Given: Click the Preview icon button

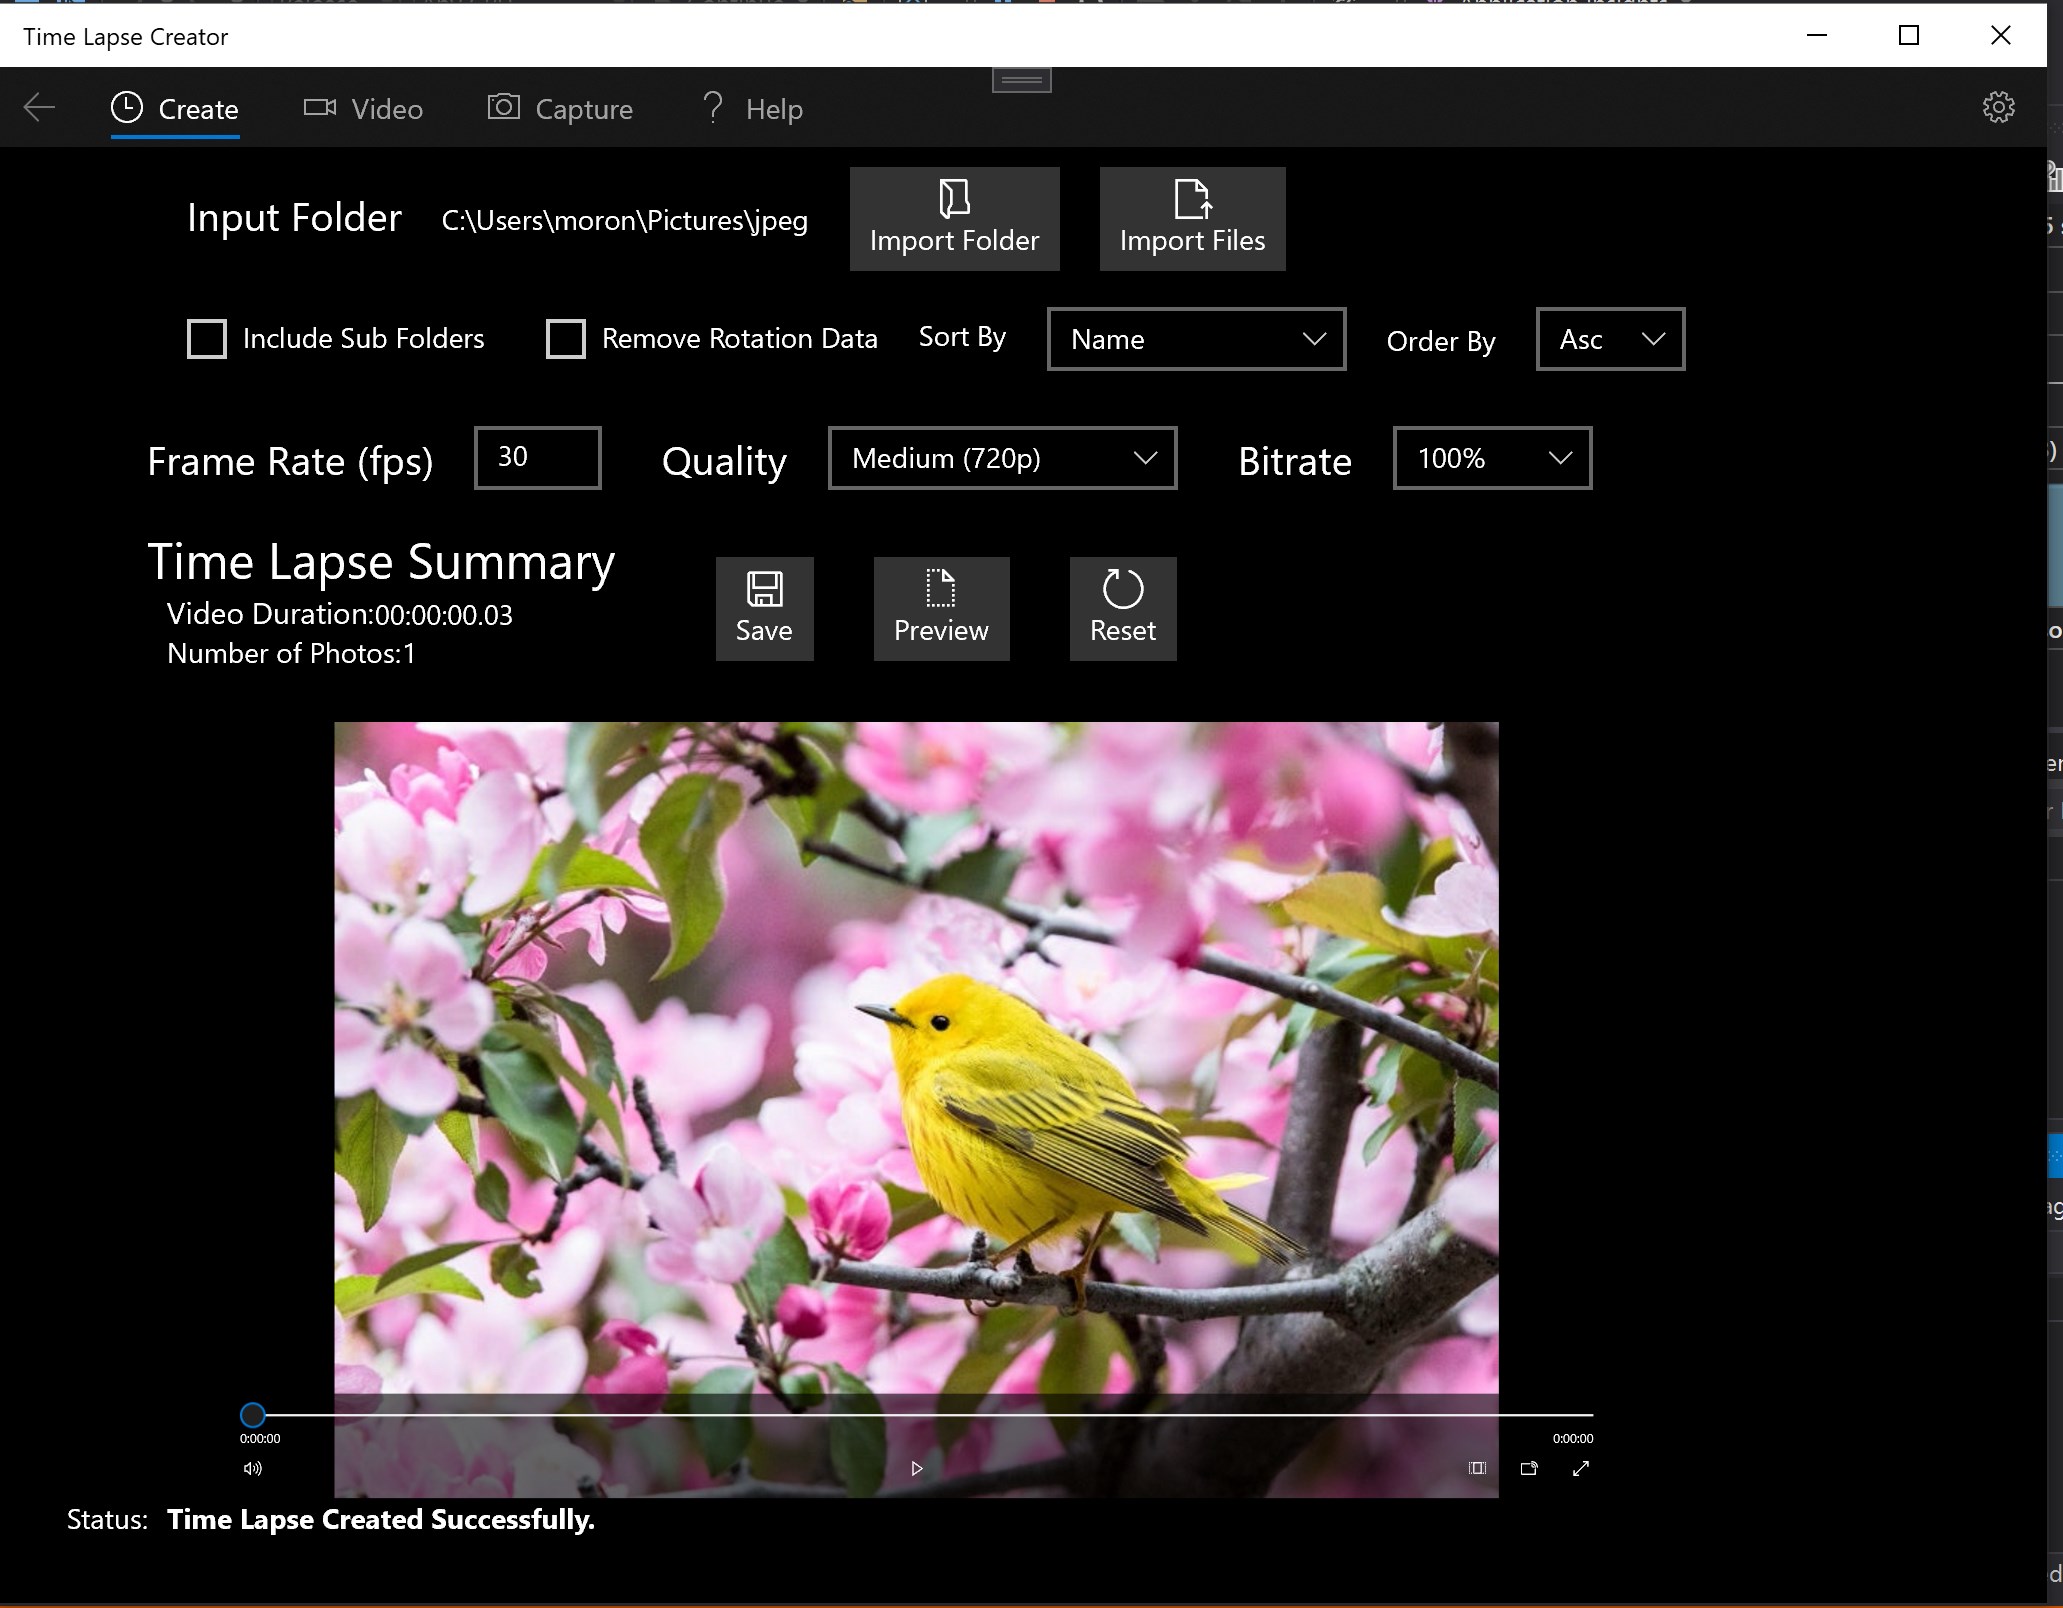Looking at the screenshot, I should point(940,608).
